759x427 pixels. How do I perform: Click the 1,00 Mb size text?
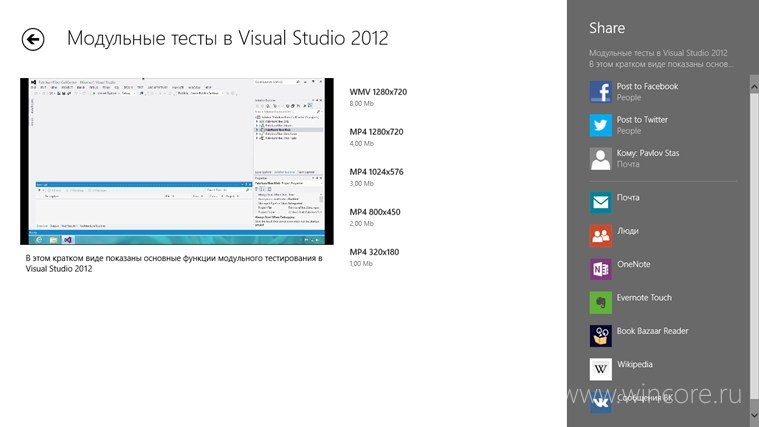click(361, 264)
